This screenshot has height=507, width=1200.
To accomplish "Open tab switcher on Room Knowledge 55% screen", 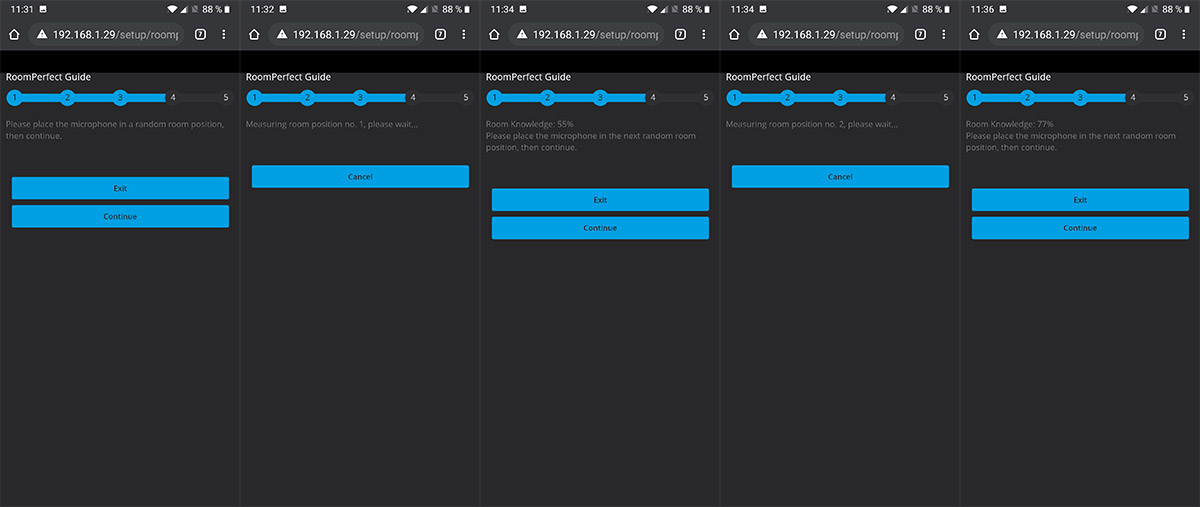I will point(680,34).
